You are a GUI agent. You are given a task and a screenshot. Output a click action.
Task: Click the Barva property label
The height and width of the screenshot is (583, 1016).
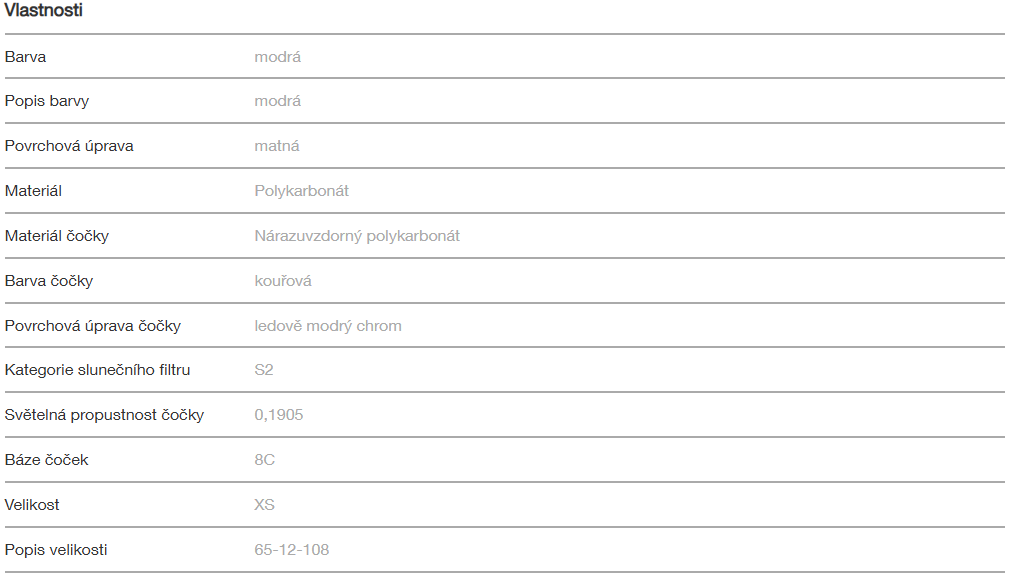click(26, 57)
